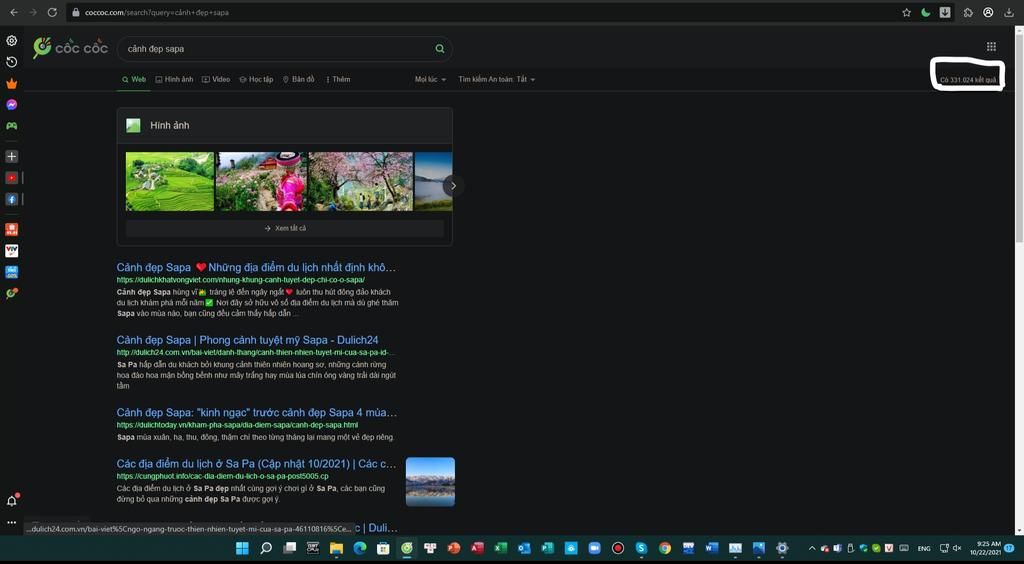The width and height of the screenshot is (1024, 564).
Task: Click the address bar URL
Action: [157, 12]
